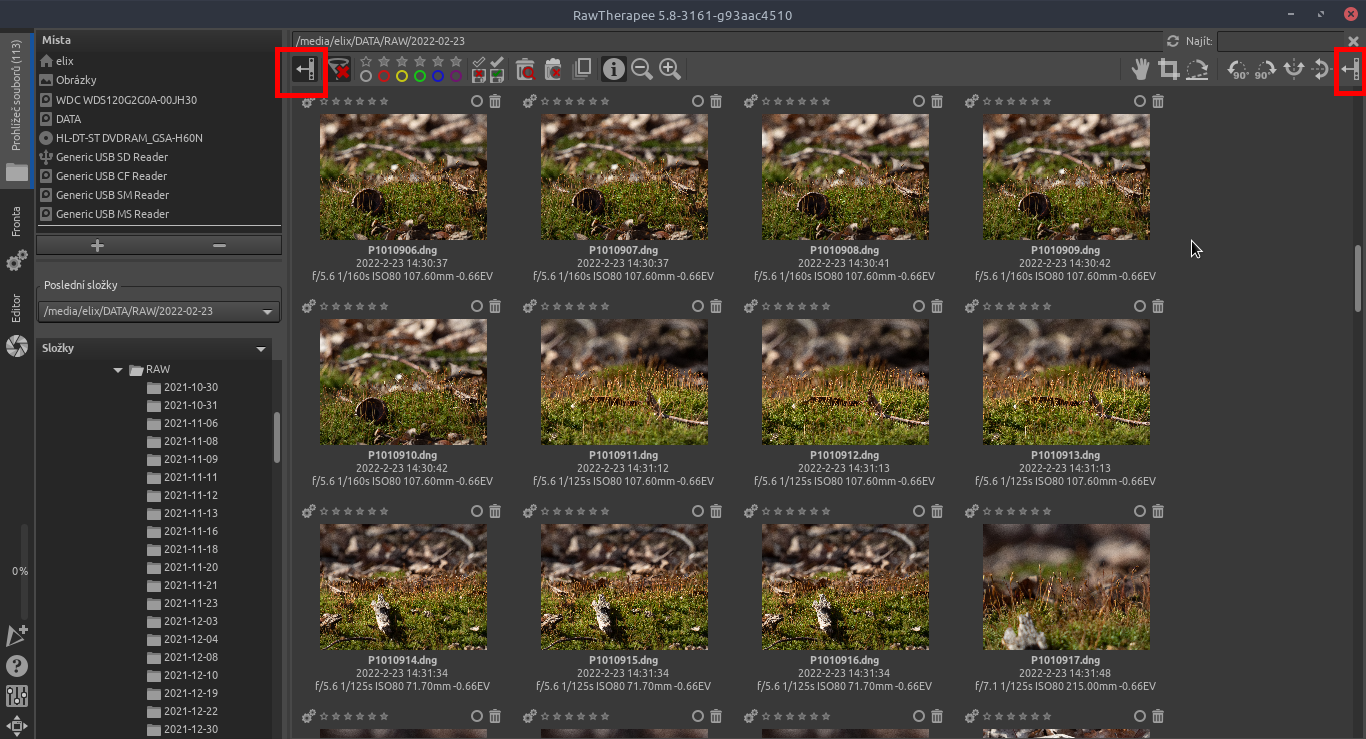Screen dimensions: 1366x739
Task: Toggle fullscreen with the arrows icon
Action: (17, 726)
